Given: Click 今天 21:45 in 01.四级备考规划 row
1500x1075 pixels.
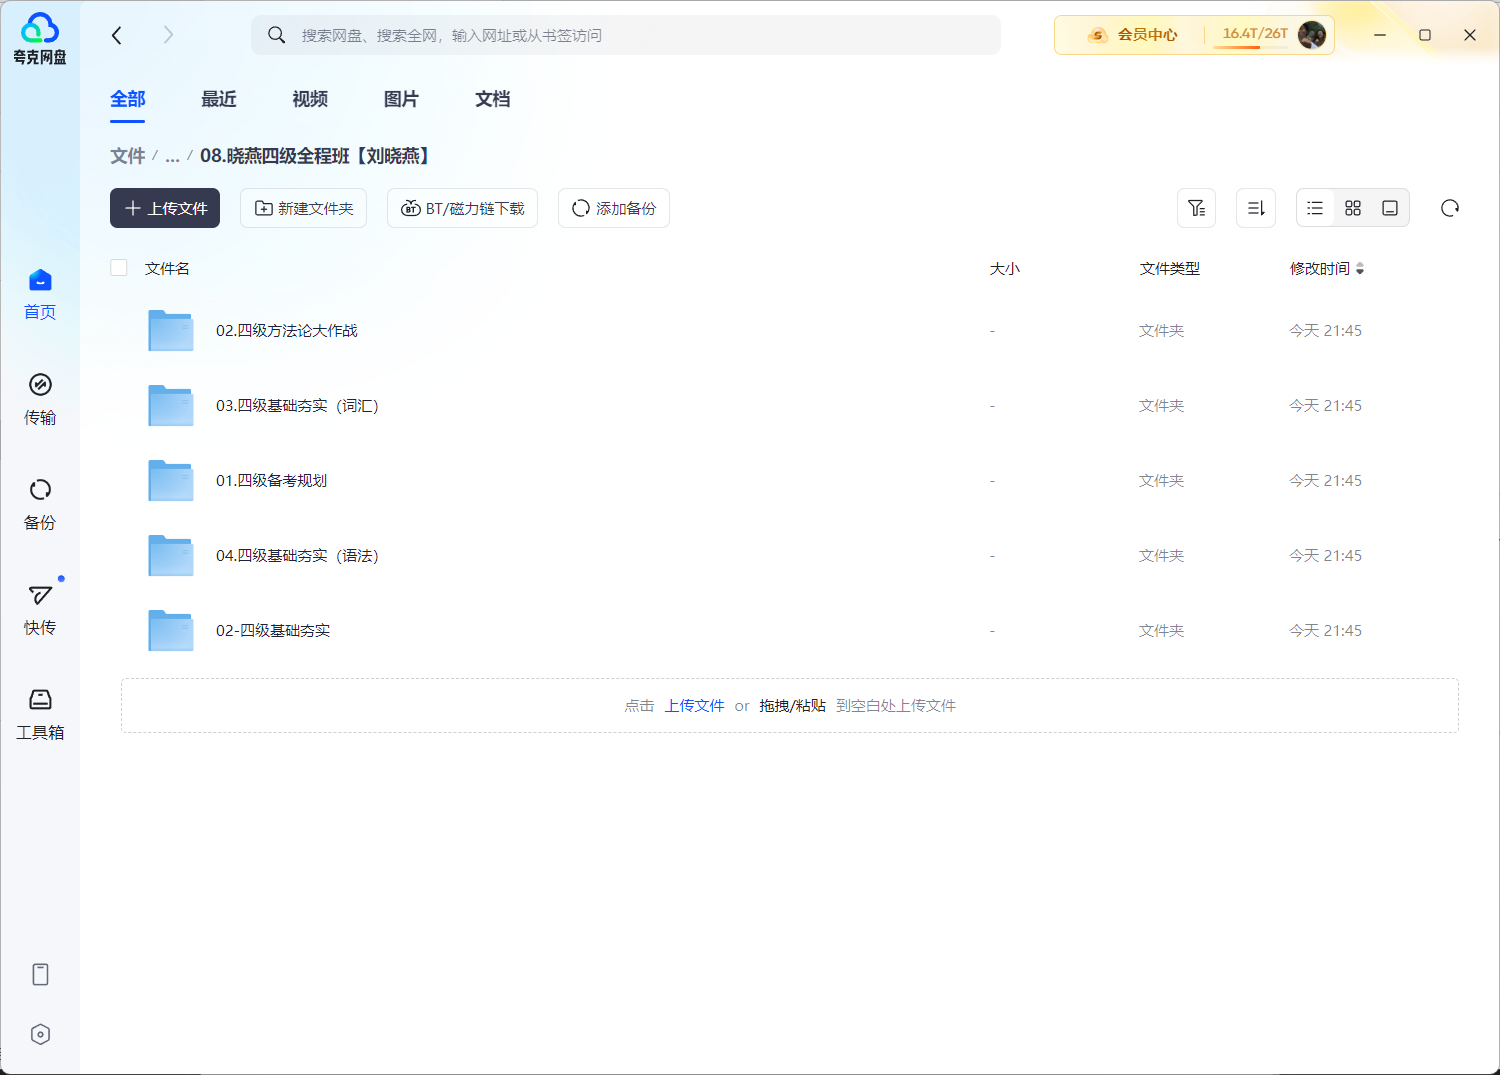Looking at the screenshot, I should tap(1325, 480).
